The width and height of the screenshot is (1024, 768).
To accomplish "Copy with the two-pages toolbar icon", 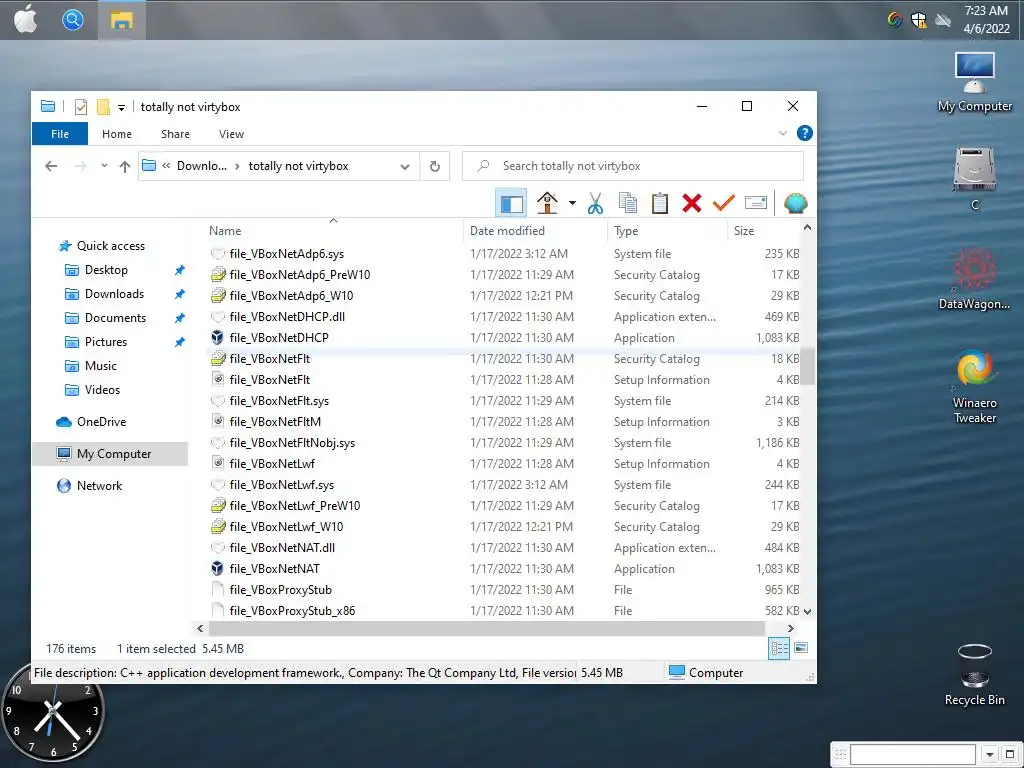I will click(628, 203).
